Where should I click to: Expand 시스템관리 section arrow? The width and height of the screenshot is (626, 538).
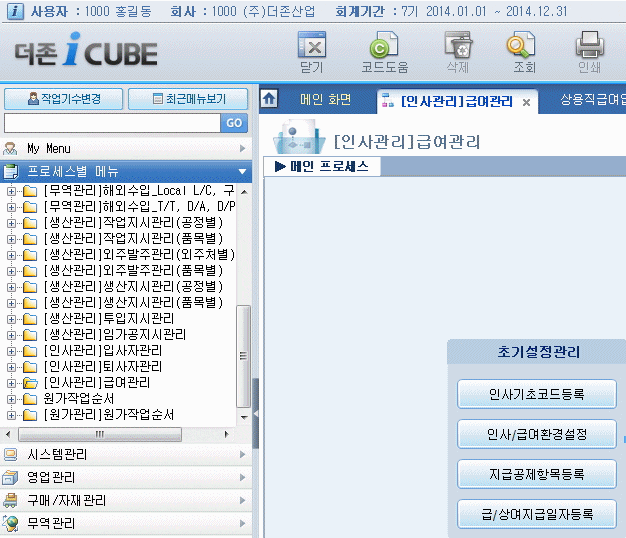[x=243, y=455]
